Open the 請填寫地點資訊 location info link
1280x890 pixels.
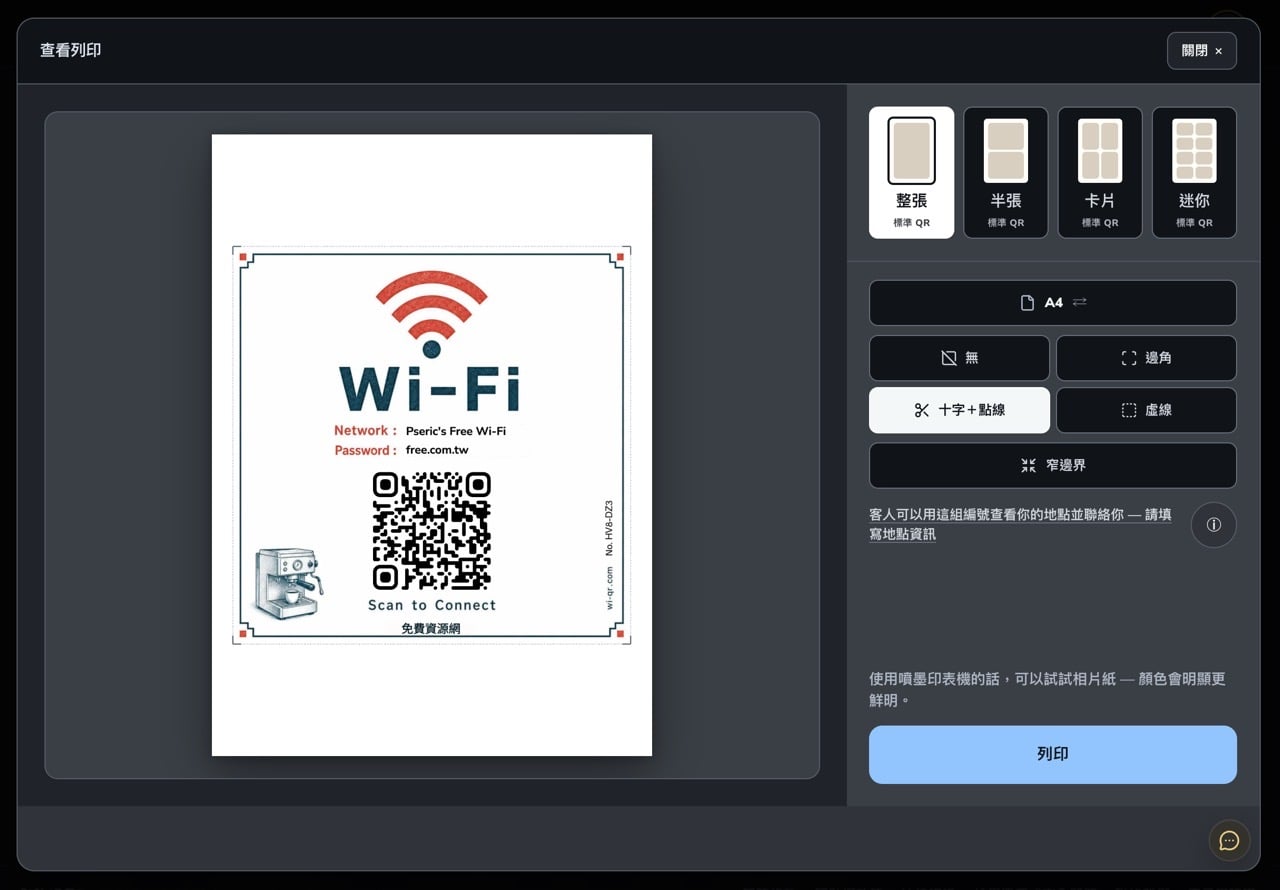coord(1020,524)
